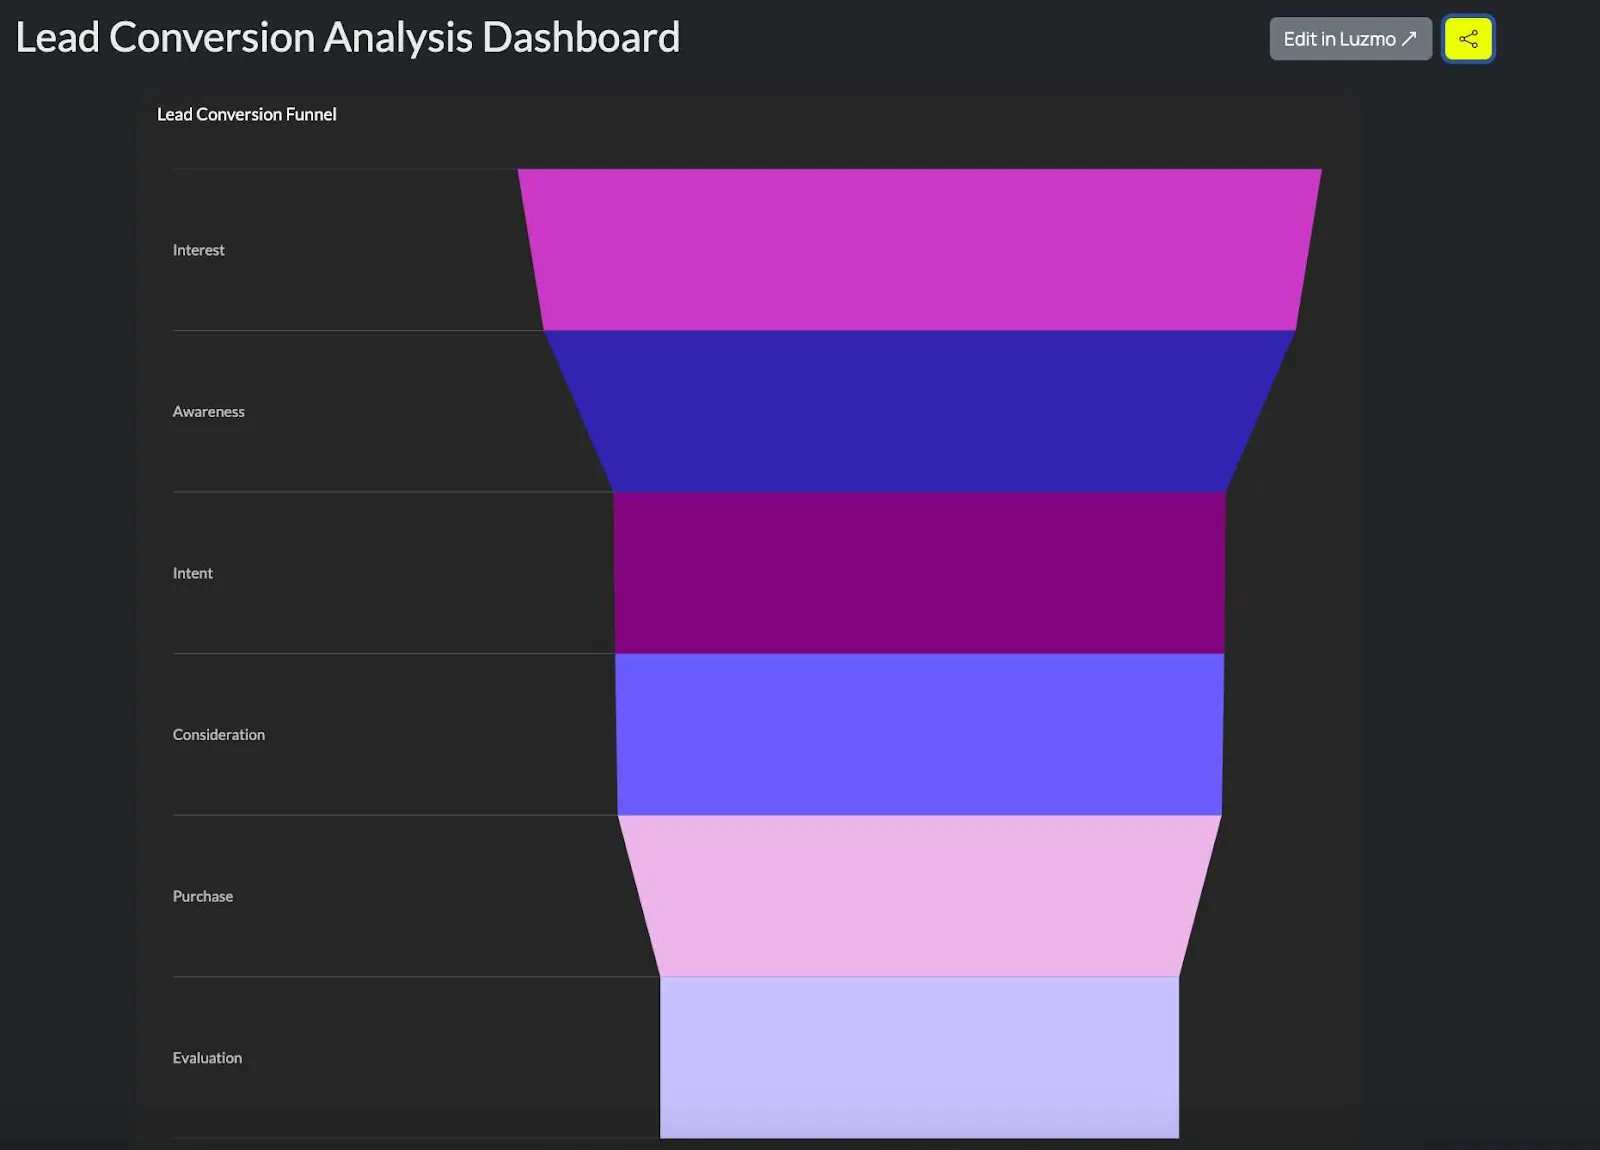This screenshot has height=1150, width=1600.
Task: Click the Consideration stage label
Action: coord(218,735)
